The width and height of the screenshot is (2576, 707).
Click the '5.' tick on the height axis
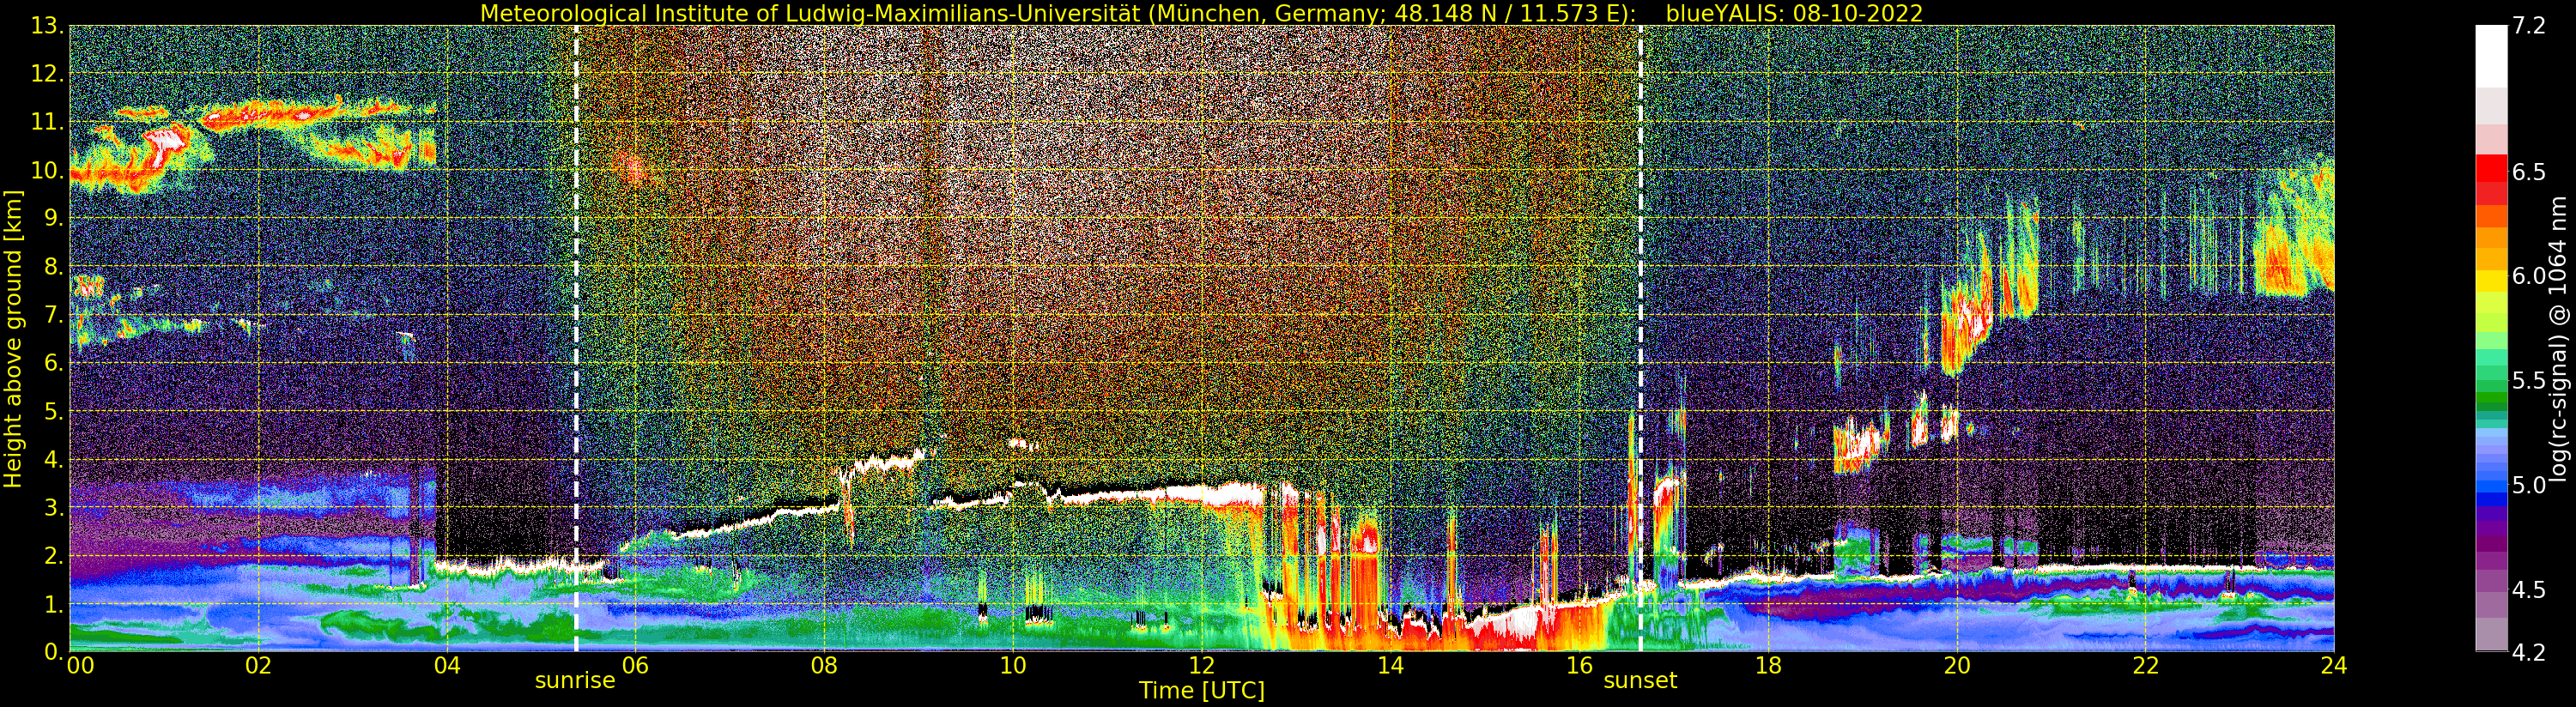53,411
